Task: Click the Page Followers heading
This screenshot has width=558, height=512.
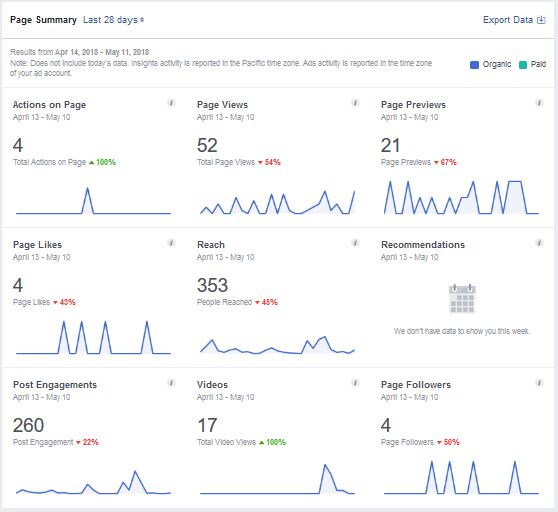Action: pos(416,385)
